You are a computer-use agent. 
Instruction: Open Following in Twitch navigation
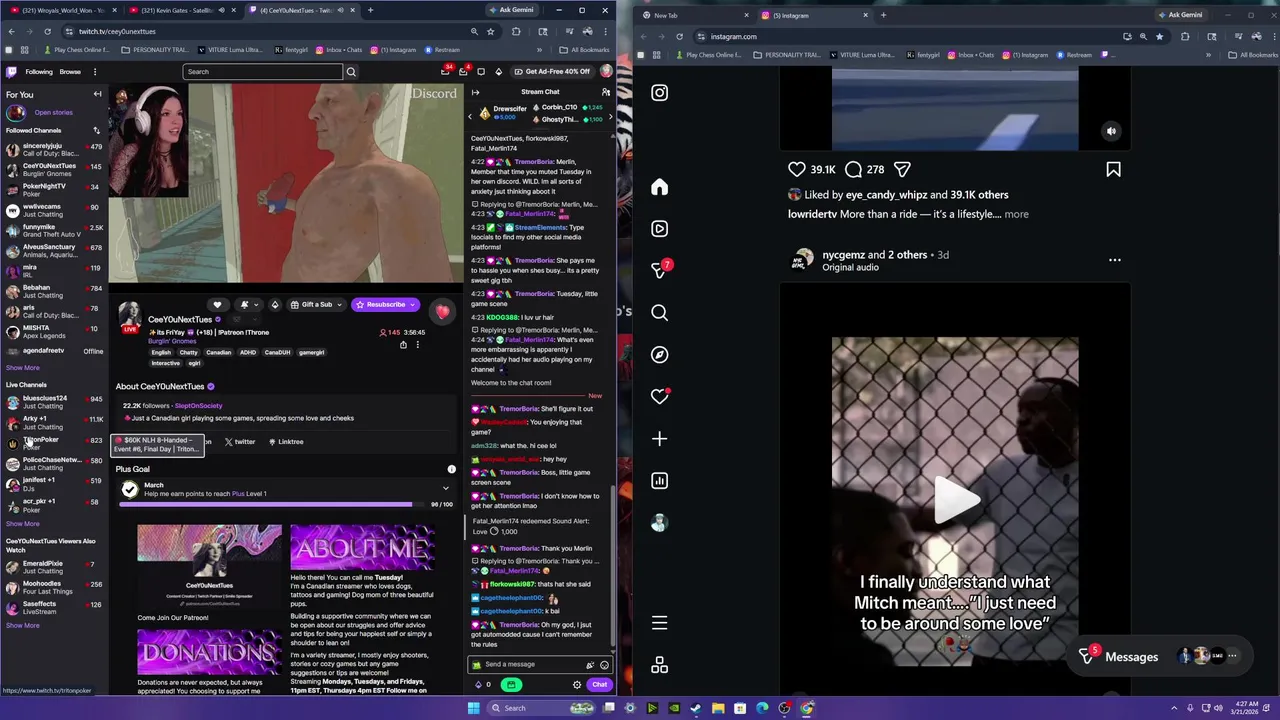point(39,72)
